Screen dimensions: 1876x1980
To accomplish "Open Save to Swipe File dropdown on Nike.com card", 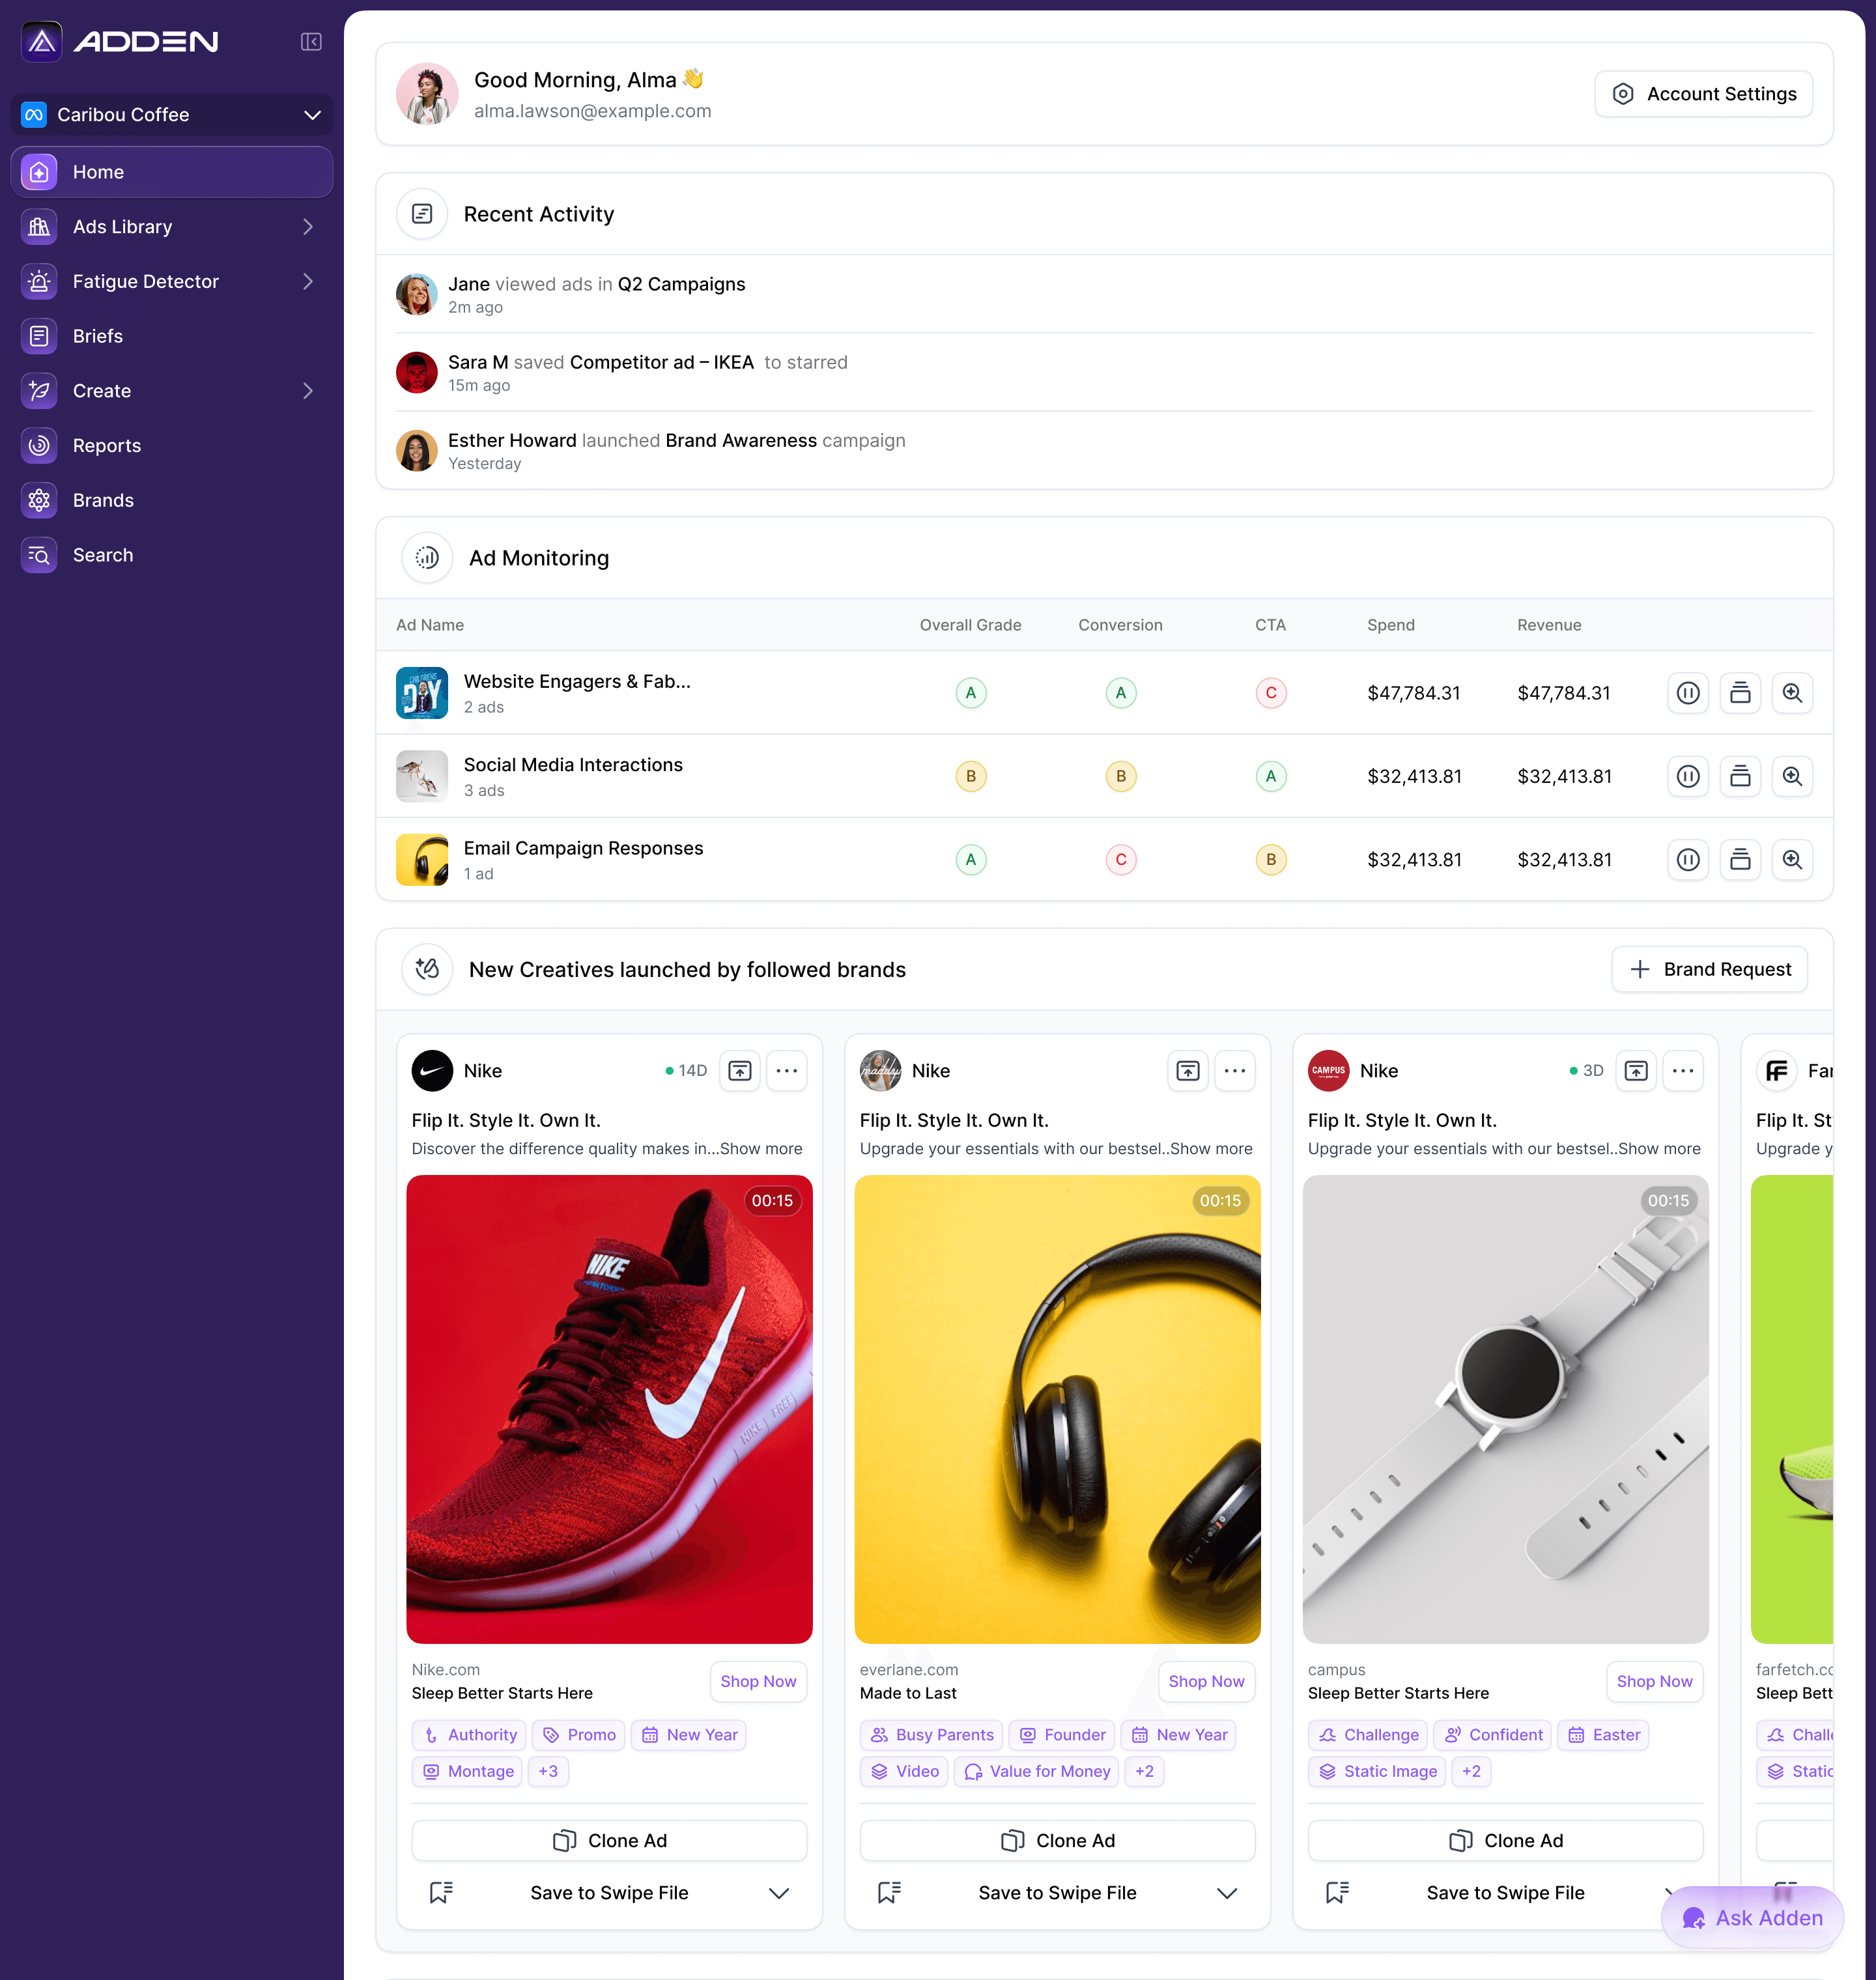I will [779, 1893].
